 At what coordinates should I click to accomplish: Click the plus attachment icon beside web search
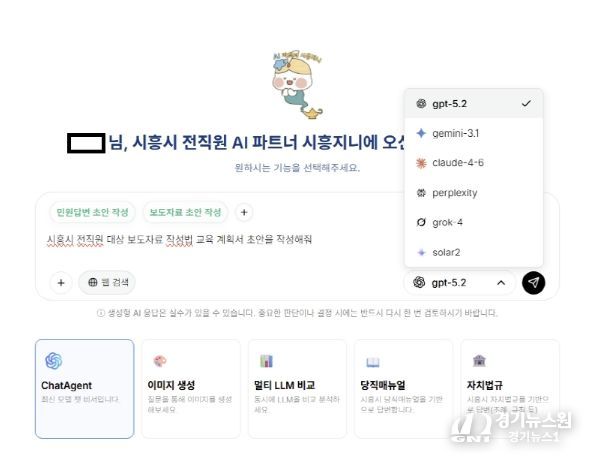click(x=61, y=283)
